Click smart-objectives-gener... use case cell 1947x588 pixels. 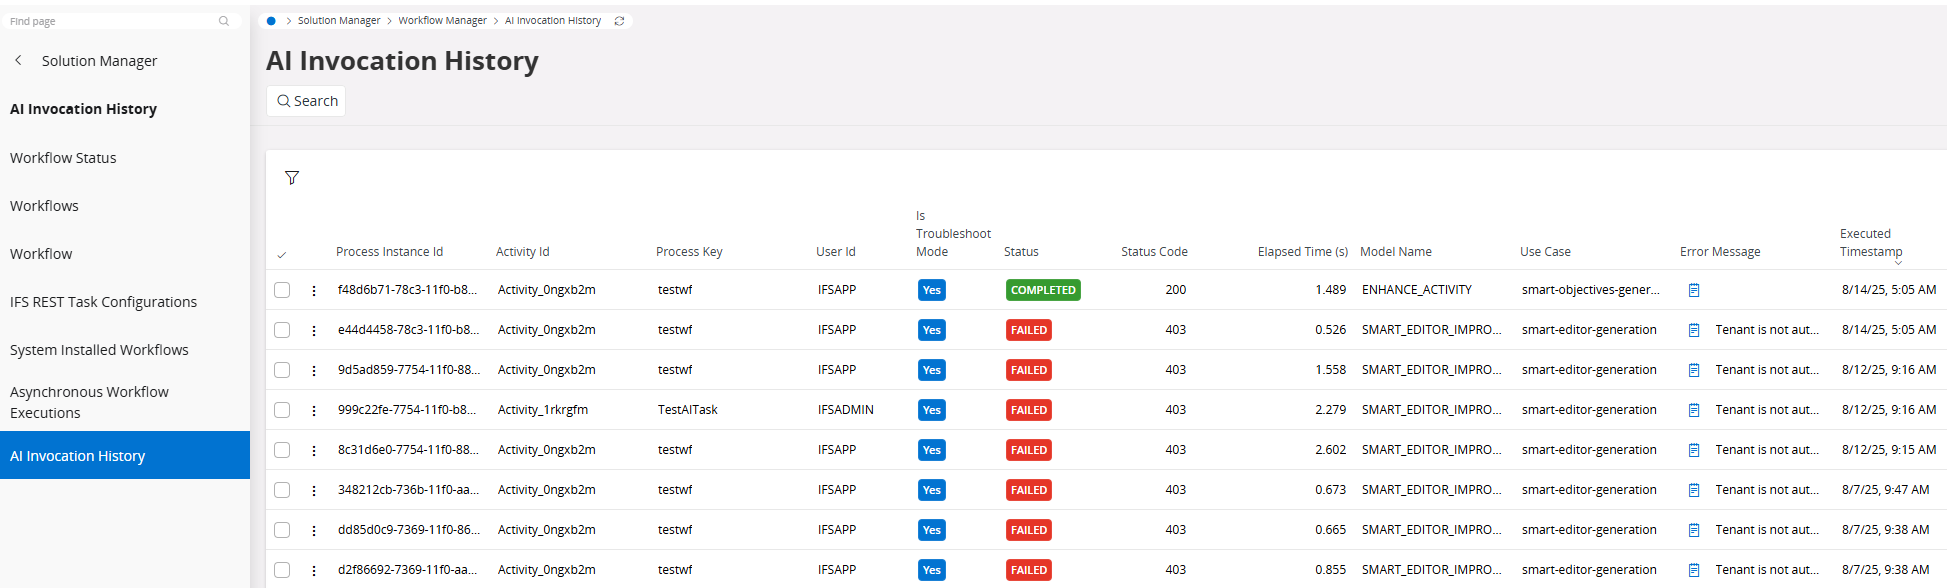tap(1591, 290)
